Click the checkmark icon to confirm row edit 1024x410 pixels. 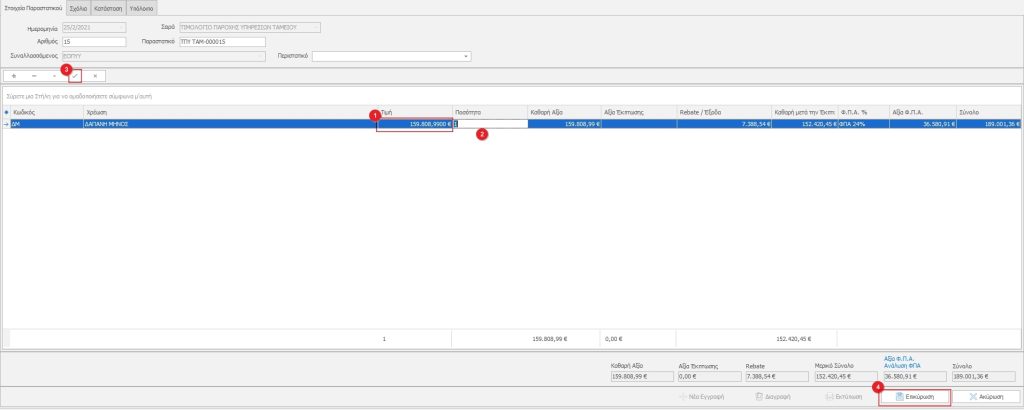point(75,75)
